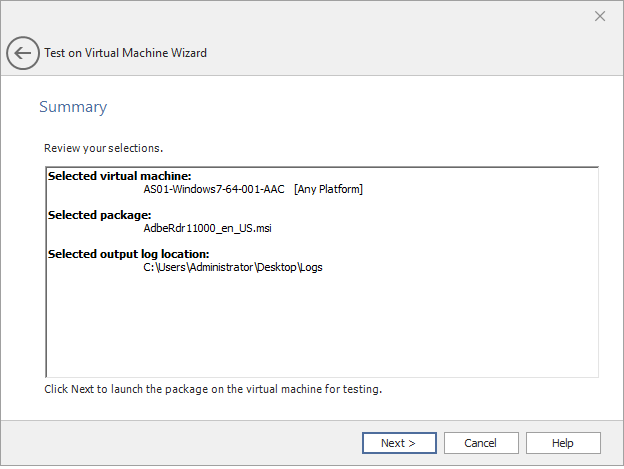
Task: Click the Summary heading
Action: [73, 107]
